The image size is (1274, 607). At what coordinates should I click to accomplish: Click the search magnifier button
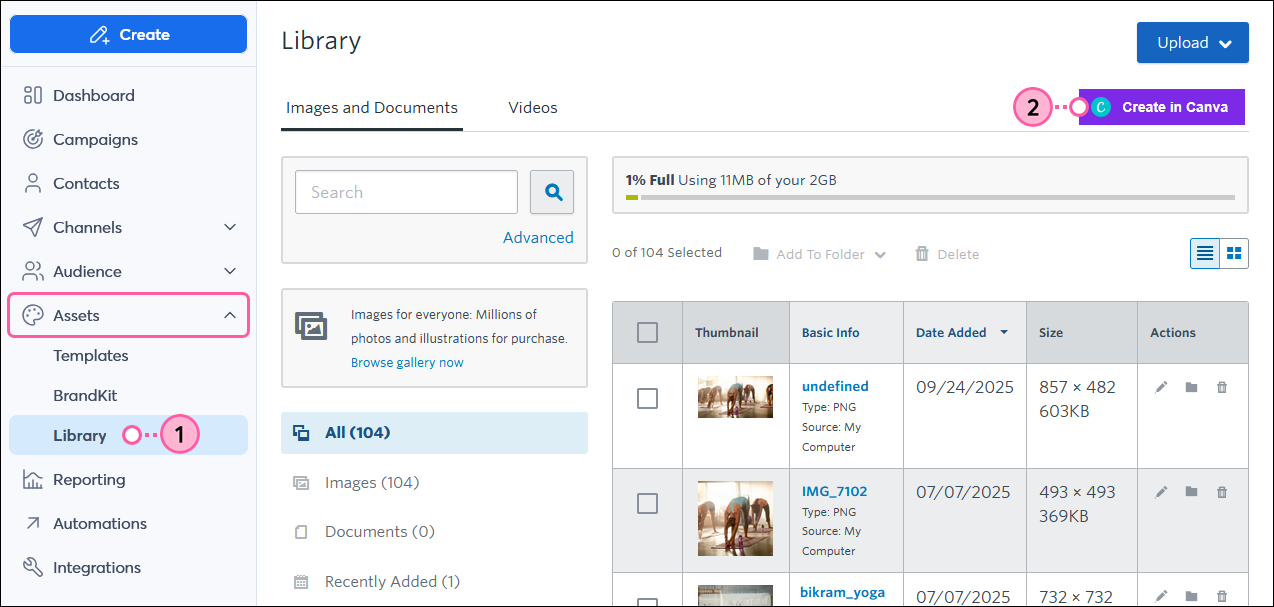551,192
